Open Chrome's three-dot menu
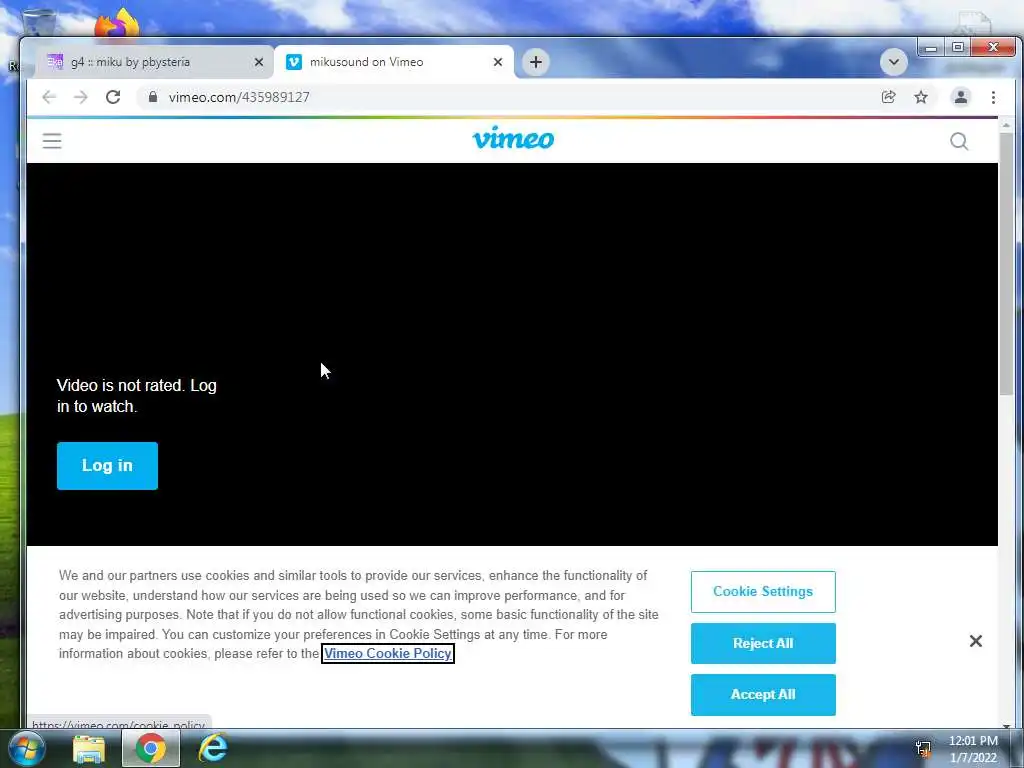Image resolution: width=1024 pixels, height=768 pixels. click(993, 97)
